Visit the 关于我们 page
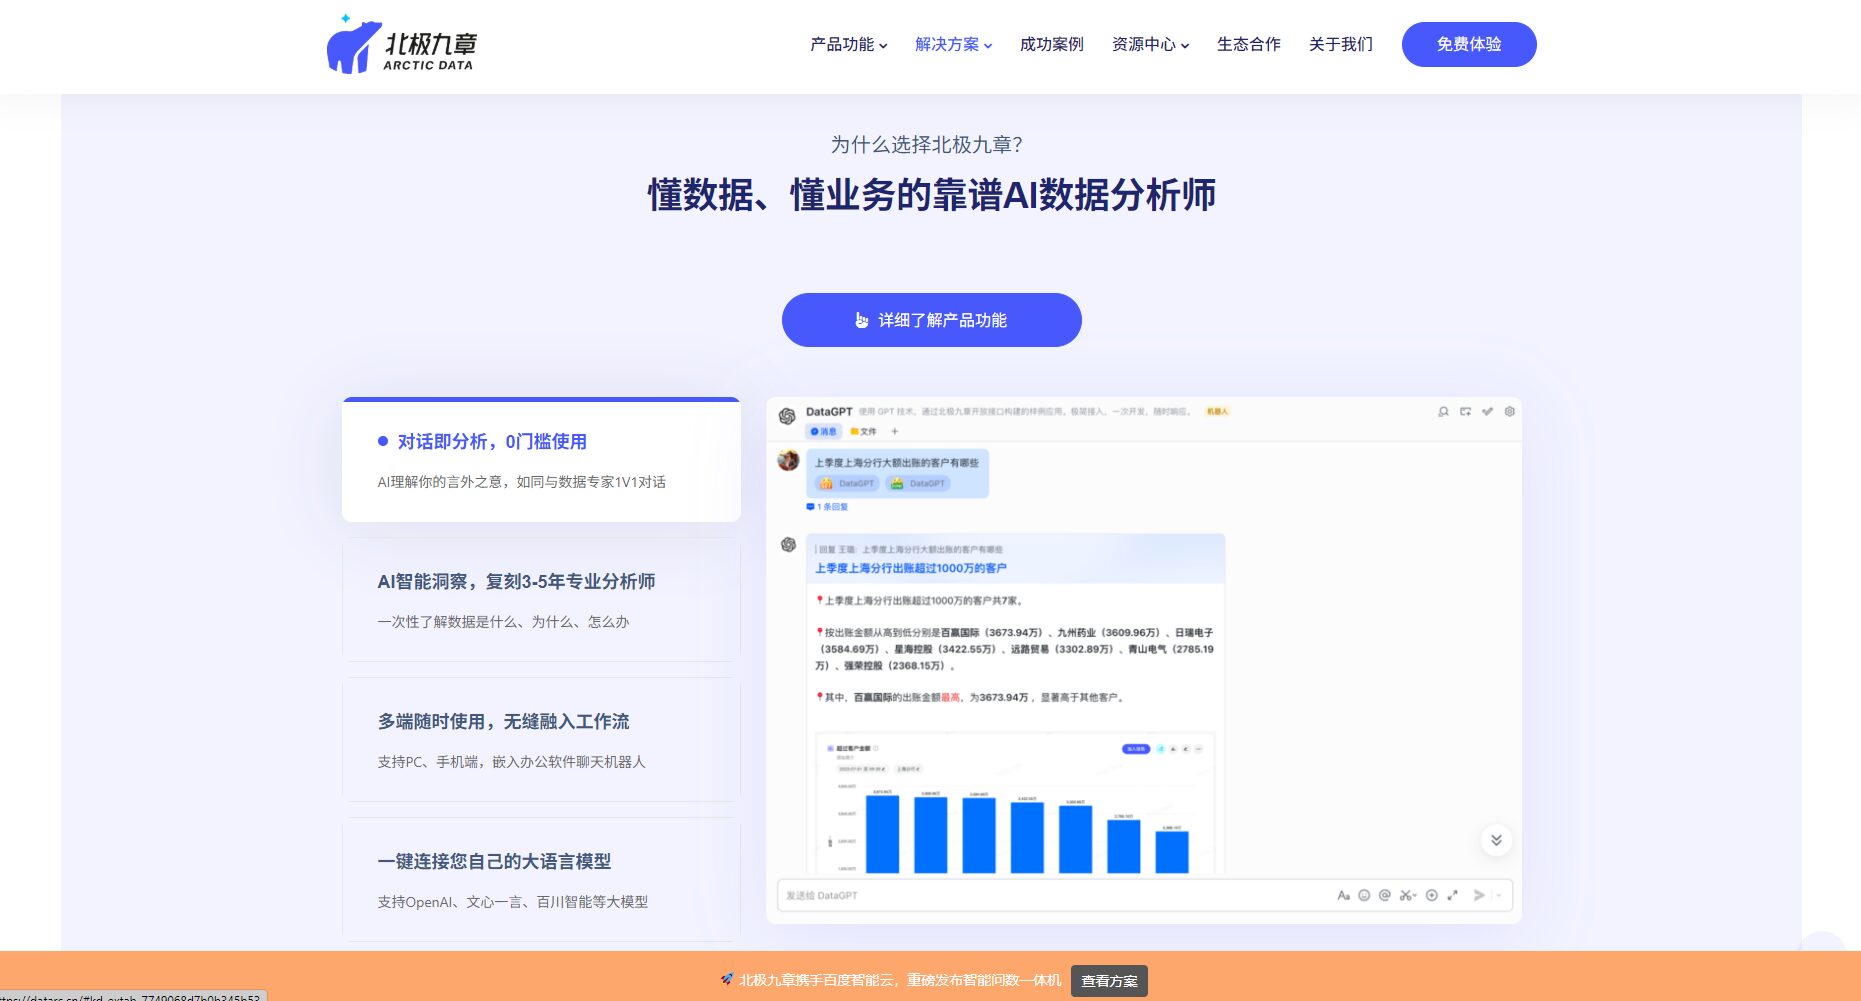This screenshot has width=1861, height=1001. click(x=1340, y=44)
